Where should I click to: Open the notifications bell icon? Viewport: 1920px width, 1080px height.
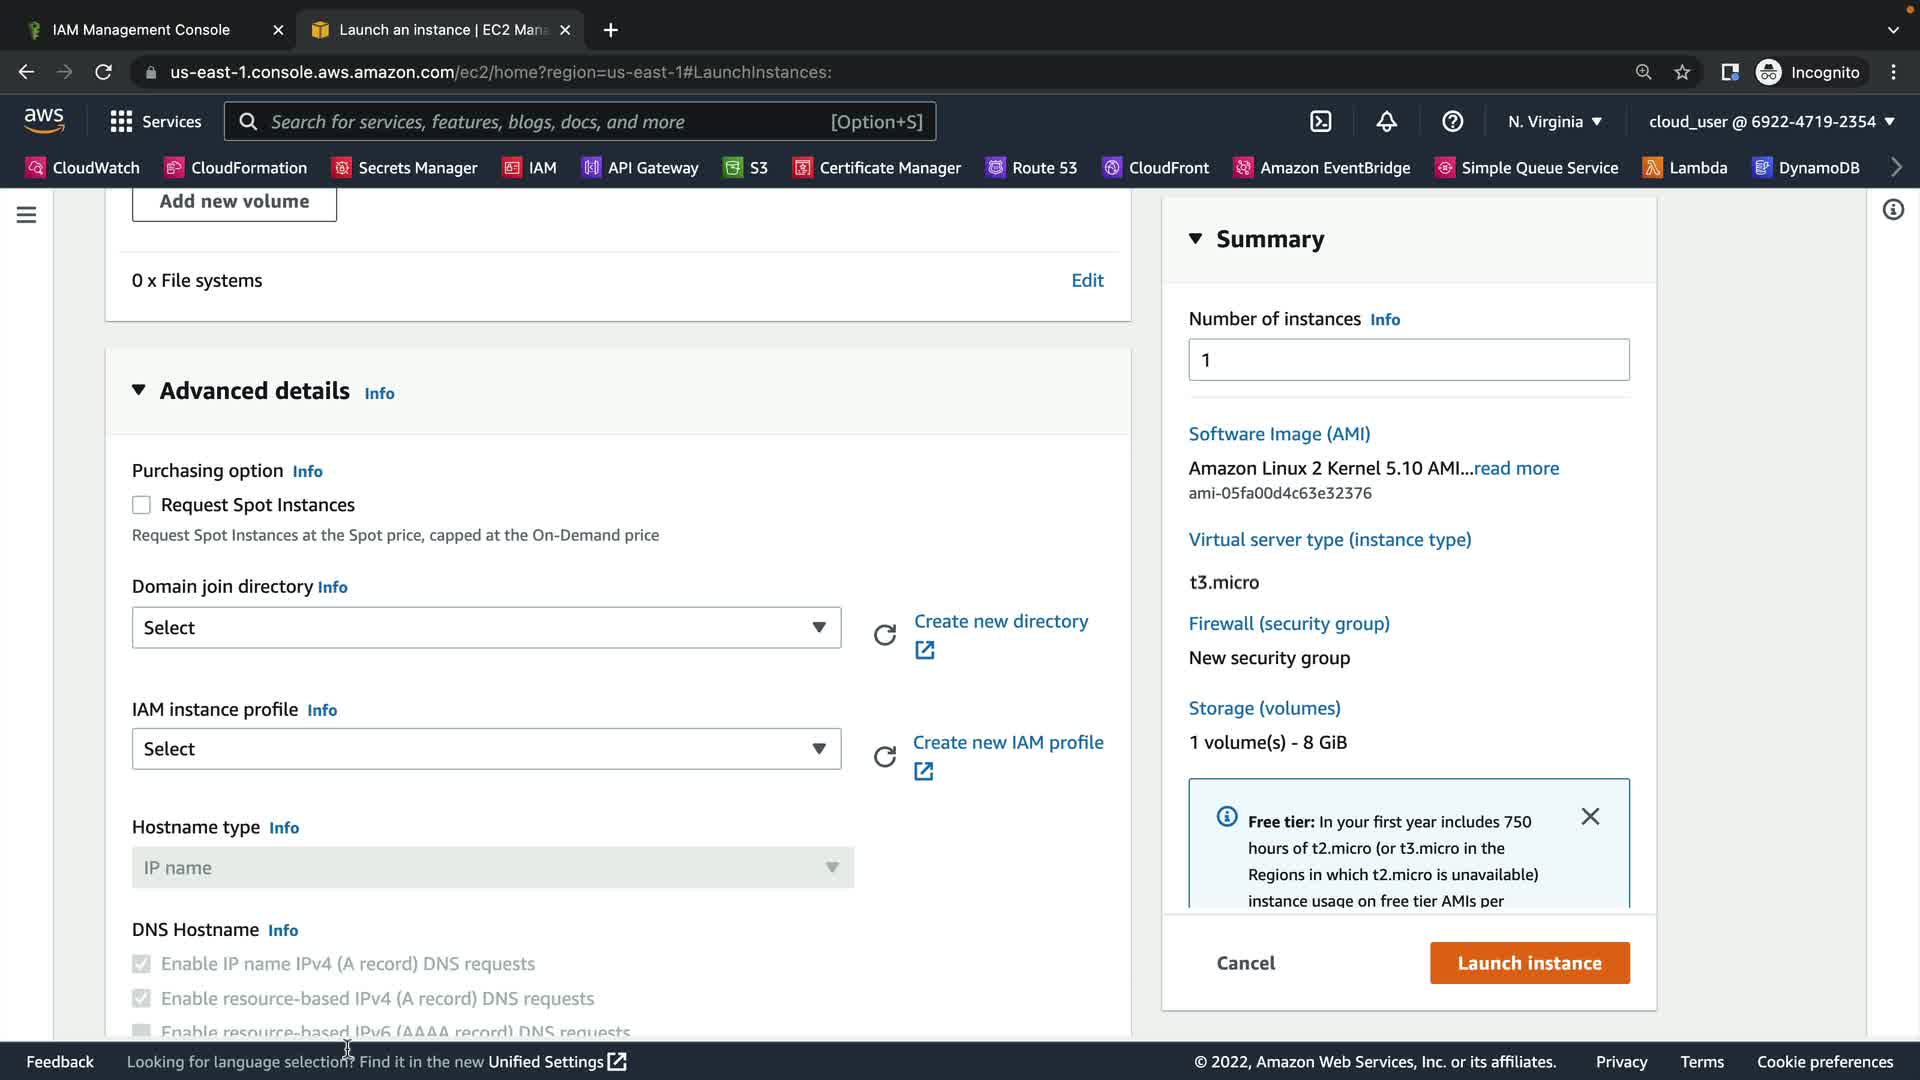[1386, 121]
